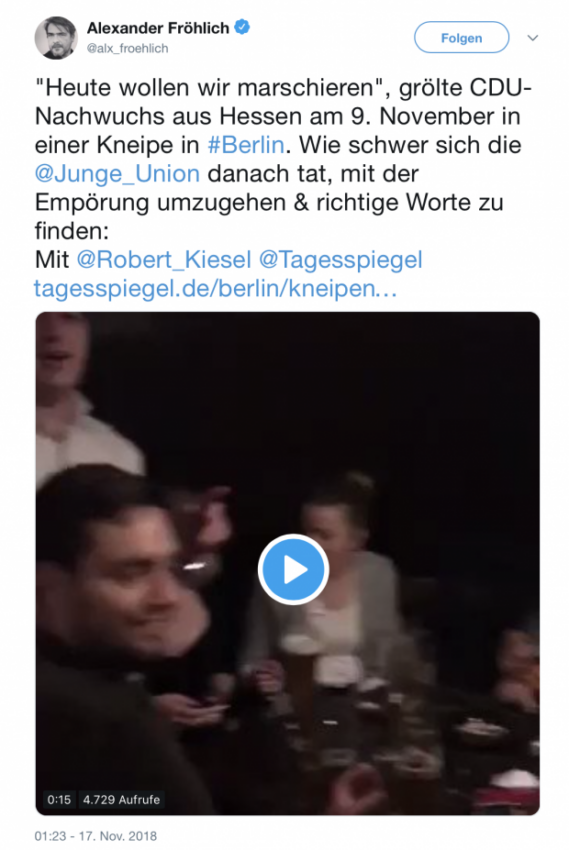Open Alexander Fröhlich's profile avatar
Image resolution: width=569 pixels, height=850 pixels.
[x=56, y=38]
